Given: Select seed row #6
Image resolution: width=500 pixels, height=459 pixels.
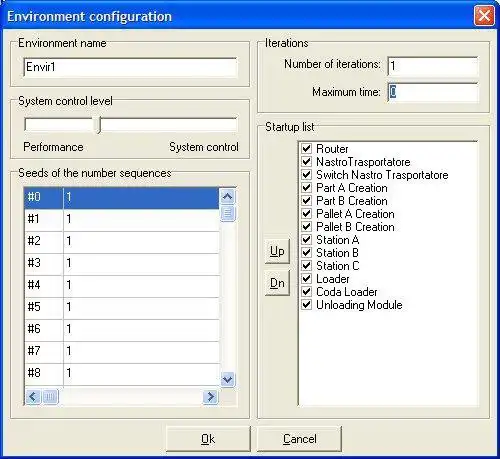Looking at the screenshot, I should 122,330.
